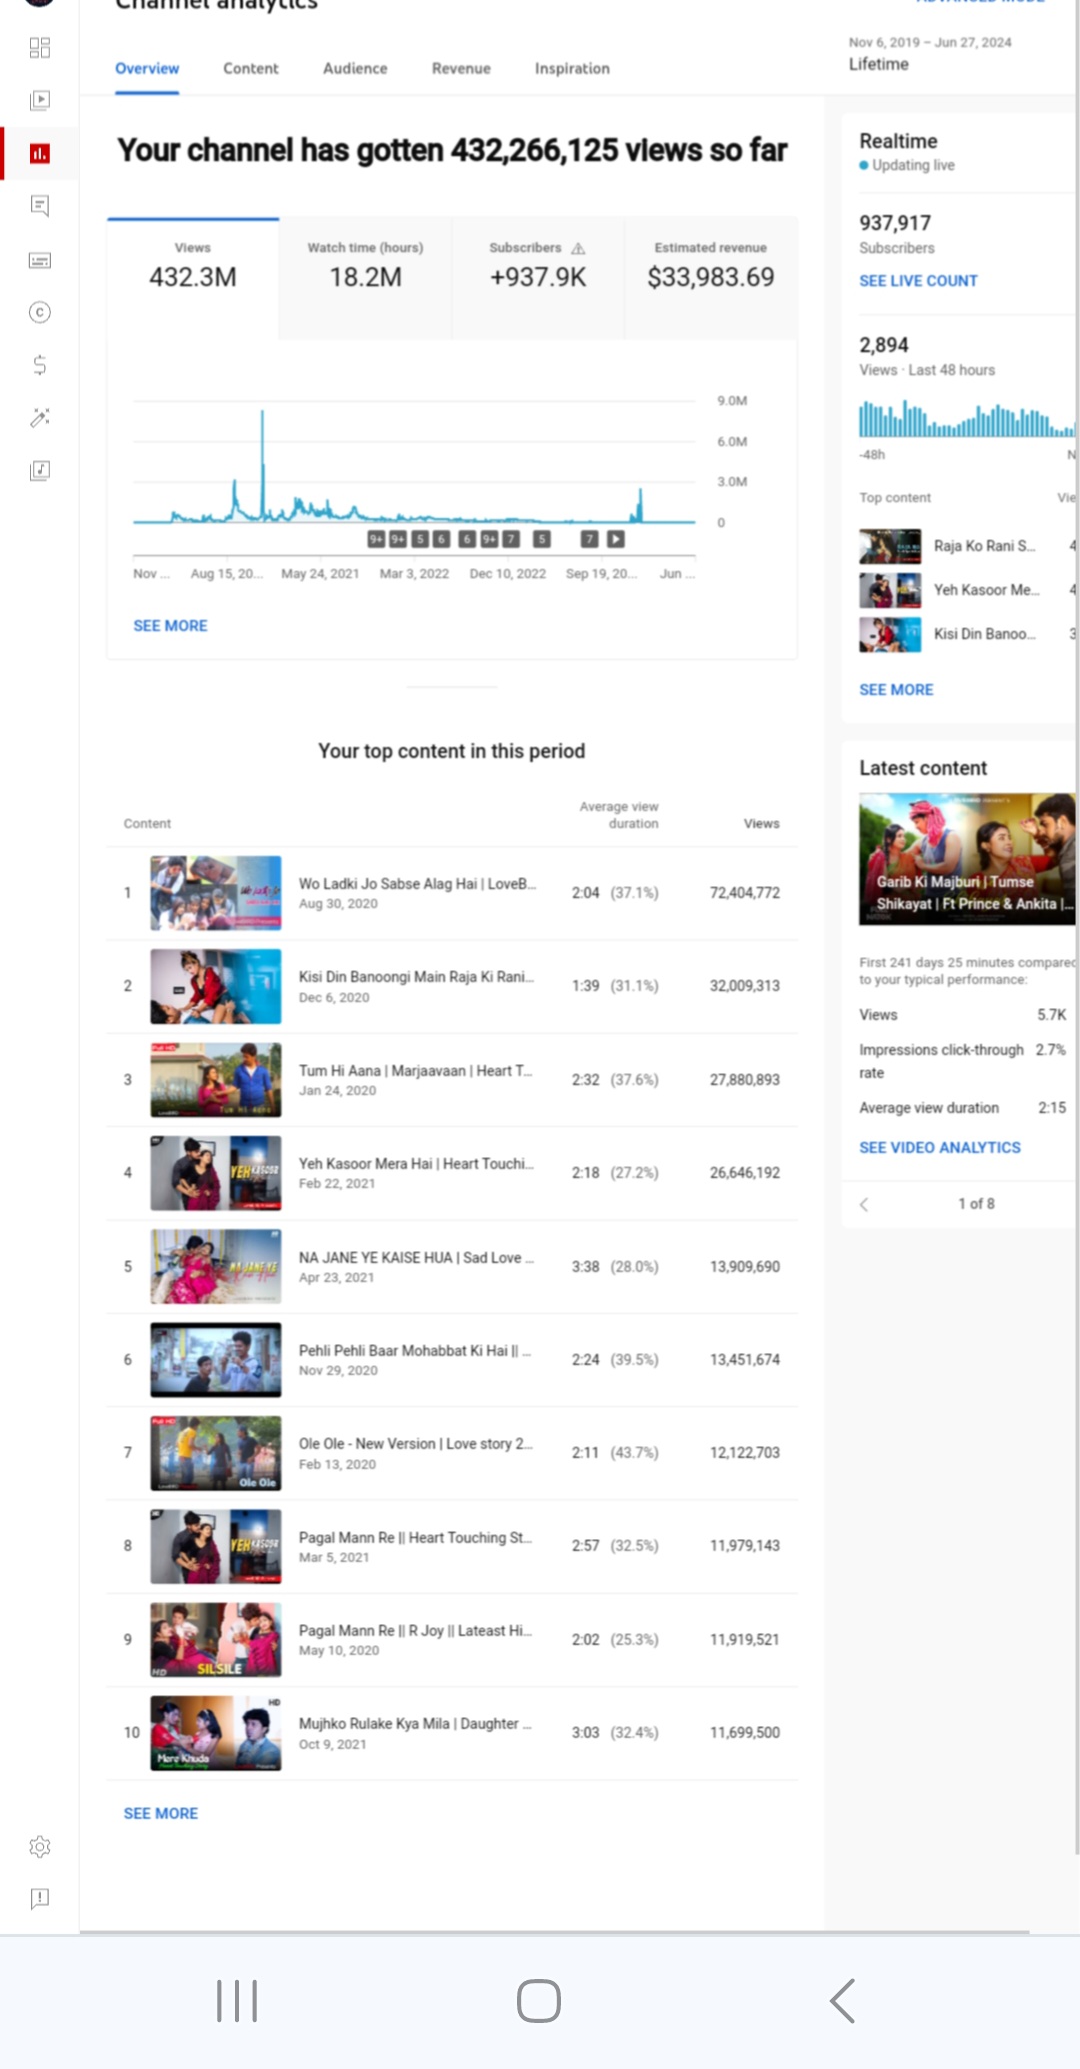
Task: Select the red Analytics icon in the sidebar
Action: pos(40,153)
